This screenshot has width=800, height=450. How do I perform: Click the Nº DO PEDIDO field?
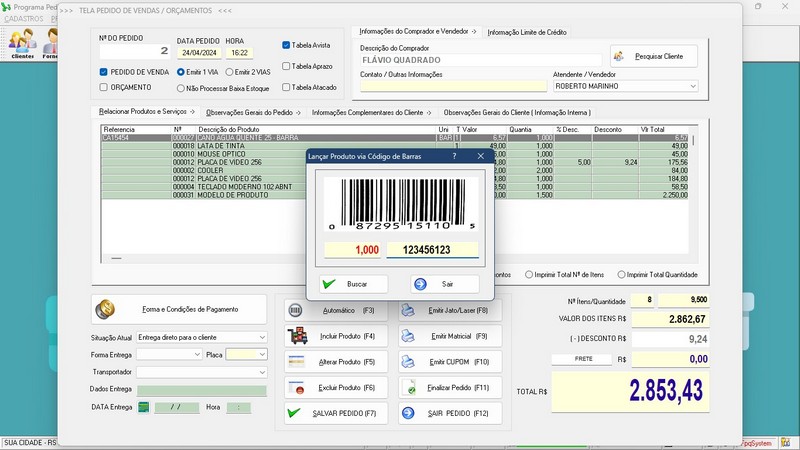coord(135,51)
